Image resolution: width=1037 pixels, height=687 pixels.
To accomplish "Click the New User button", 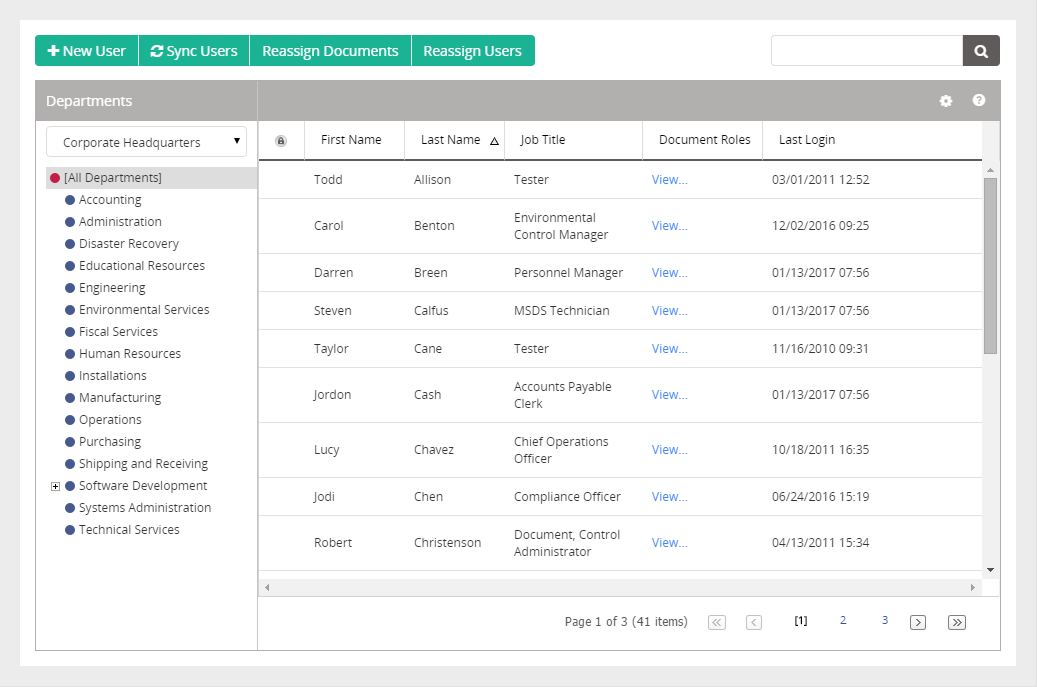I will click(x=87, y=51).
